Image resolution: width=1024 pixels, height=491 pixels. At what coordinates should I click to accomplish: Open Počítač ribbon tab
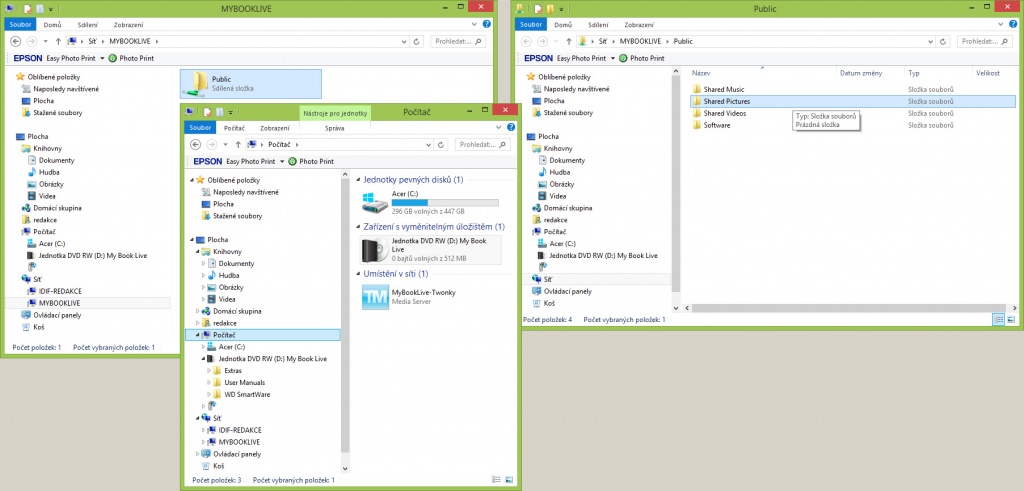pyautogui.click(x=234, y=128)
